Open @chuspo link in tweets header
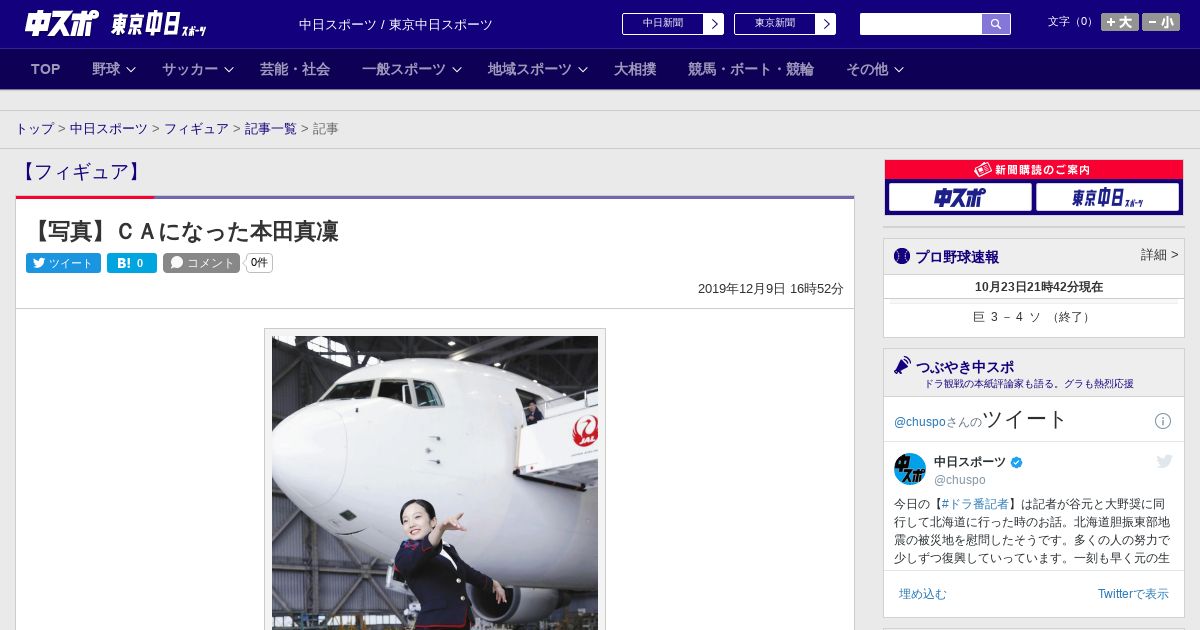This screenshot has height=630, width=1200. click(920, 422)
